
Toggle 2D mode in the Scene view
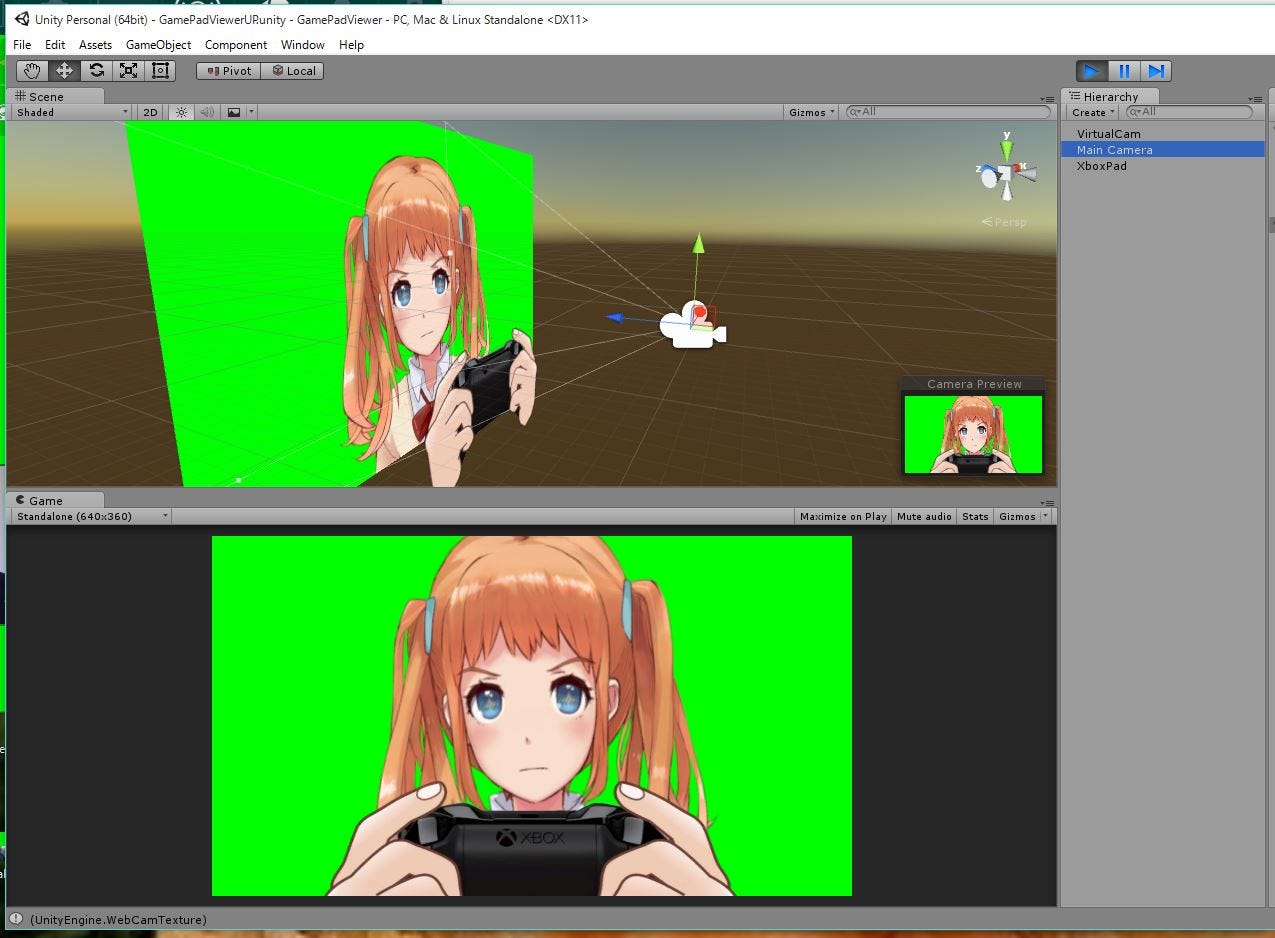click(x=150, y=112)
